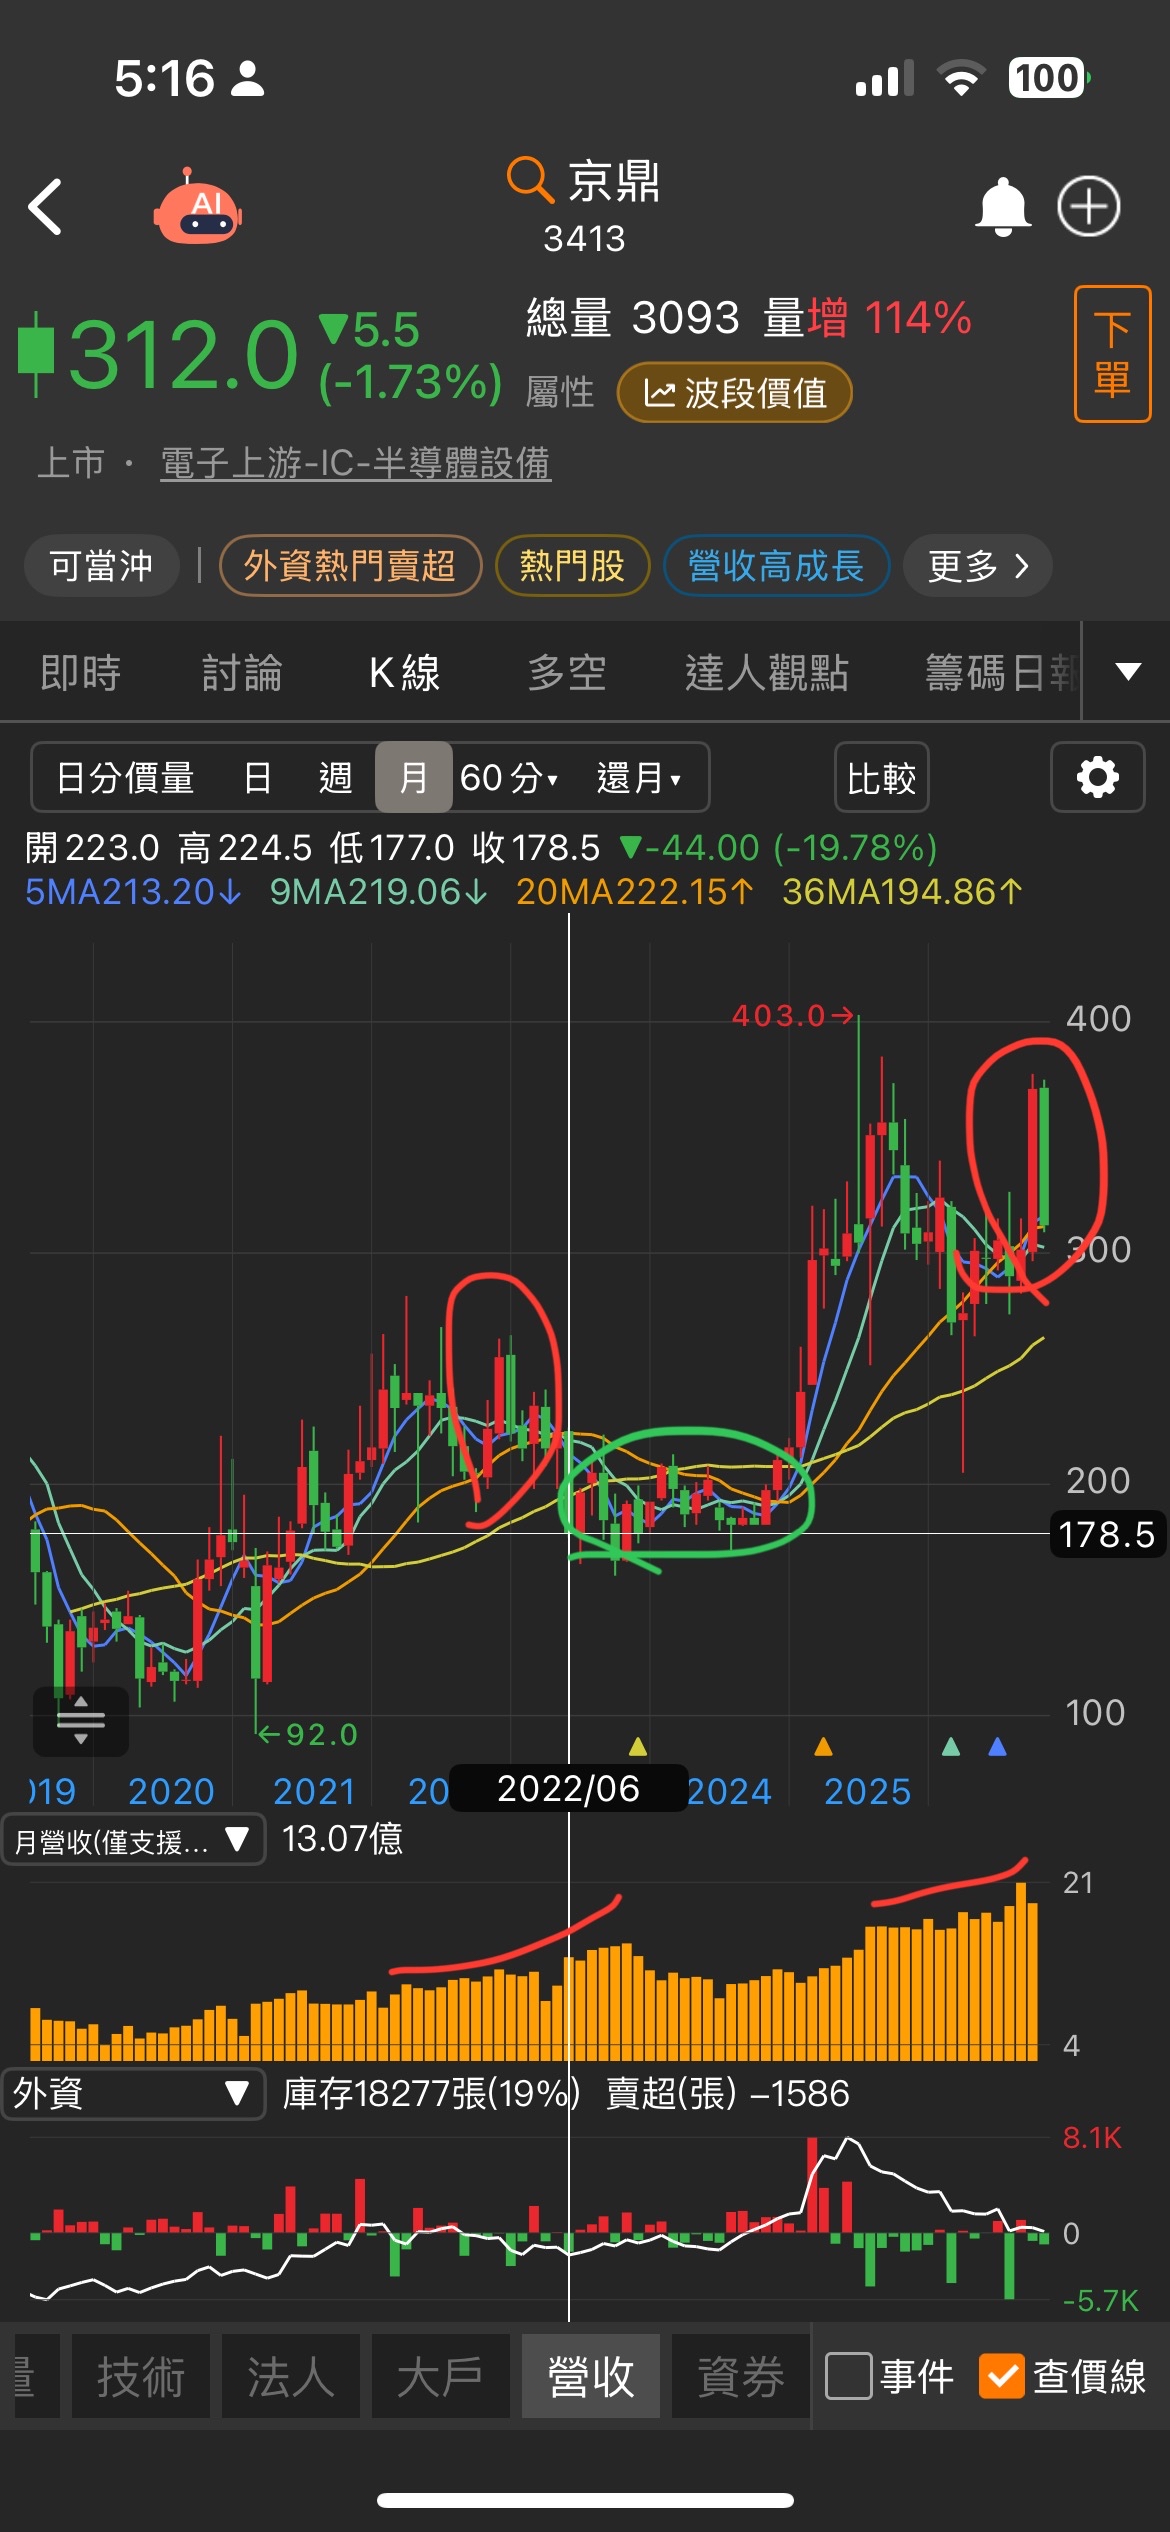Viewport: 1170px width, 2532px height.
Task: Add stock to watchlist with plus icon
Action: pyautogui.click(x=1089, y=207)
